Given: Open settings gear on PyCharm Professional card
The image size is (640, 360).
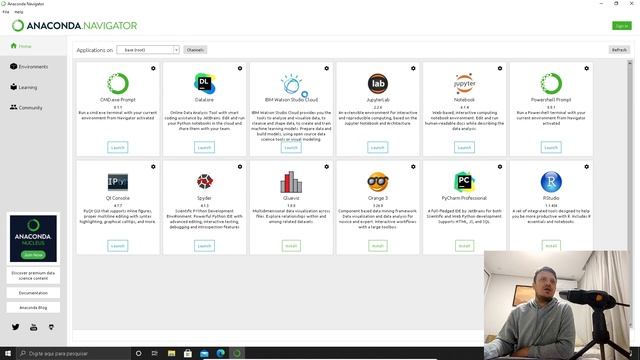Looking at the screenshot, I should [x=500, y=167].
